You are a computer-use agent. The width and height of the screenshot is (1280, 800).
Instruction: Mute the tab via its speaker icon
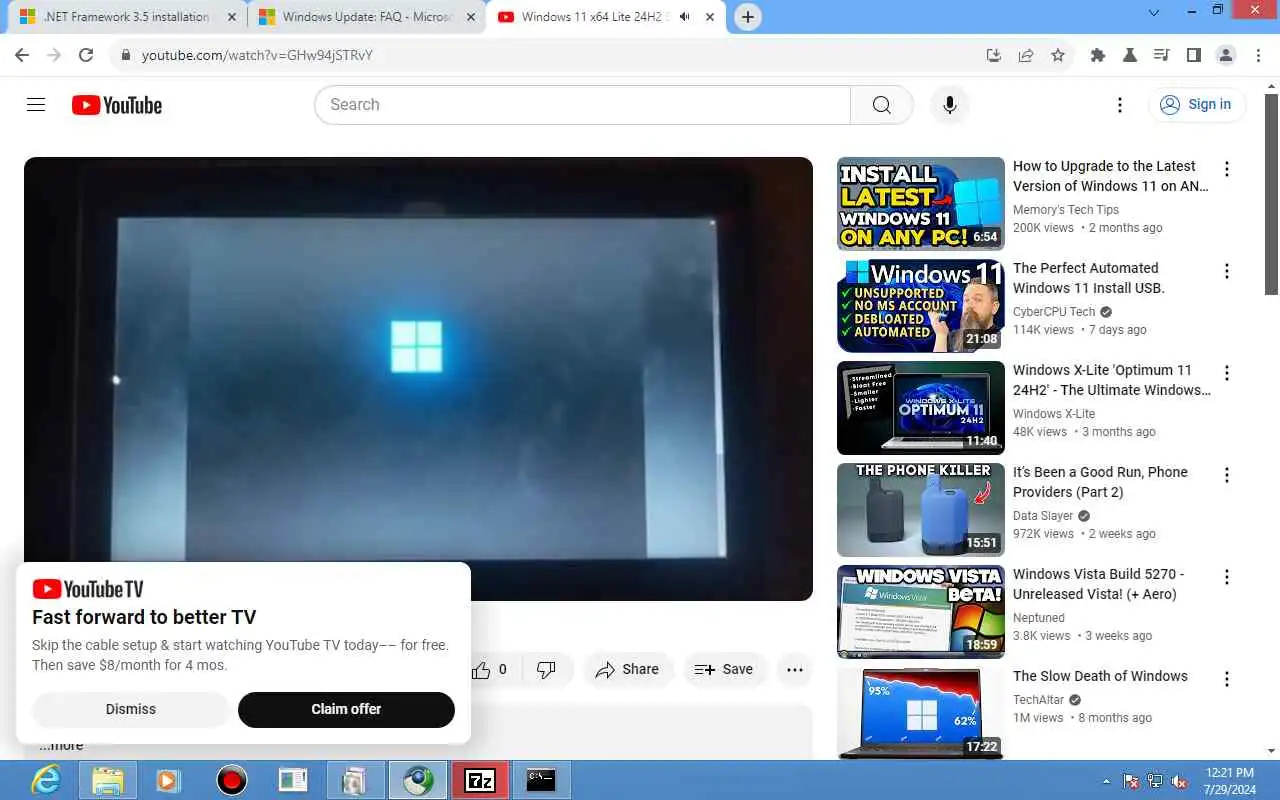click(685, 17)
